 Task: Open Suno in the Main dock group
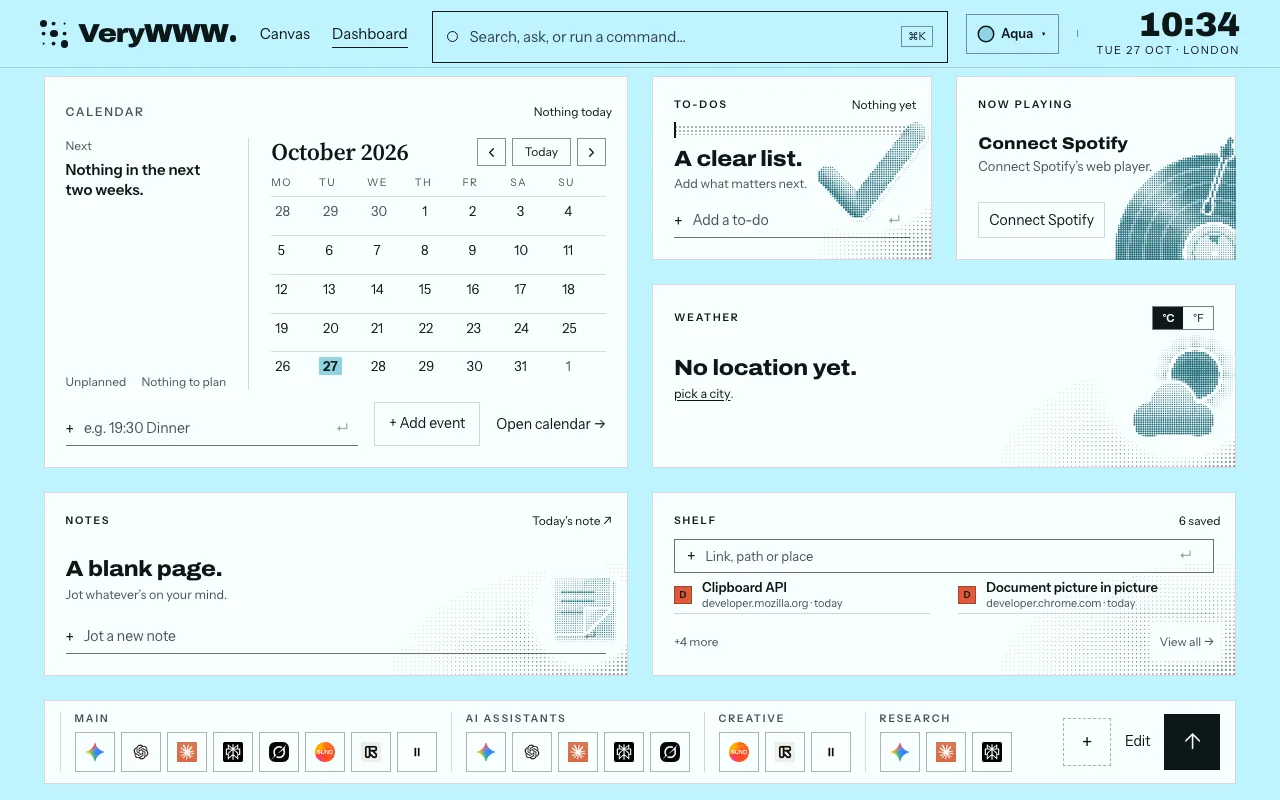click(325, 752)
